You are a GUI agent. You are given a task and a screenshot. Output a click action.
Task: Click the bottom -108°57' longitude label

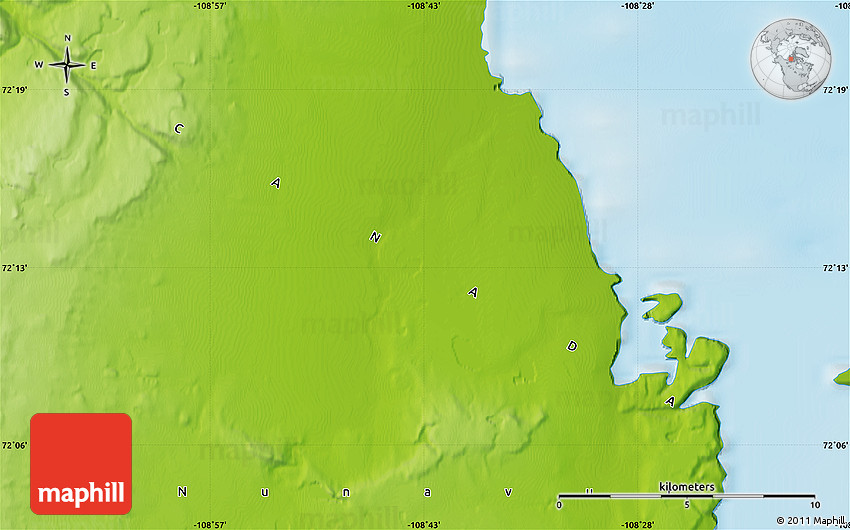pos(211,524)
